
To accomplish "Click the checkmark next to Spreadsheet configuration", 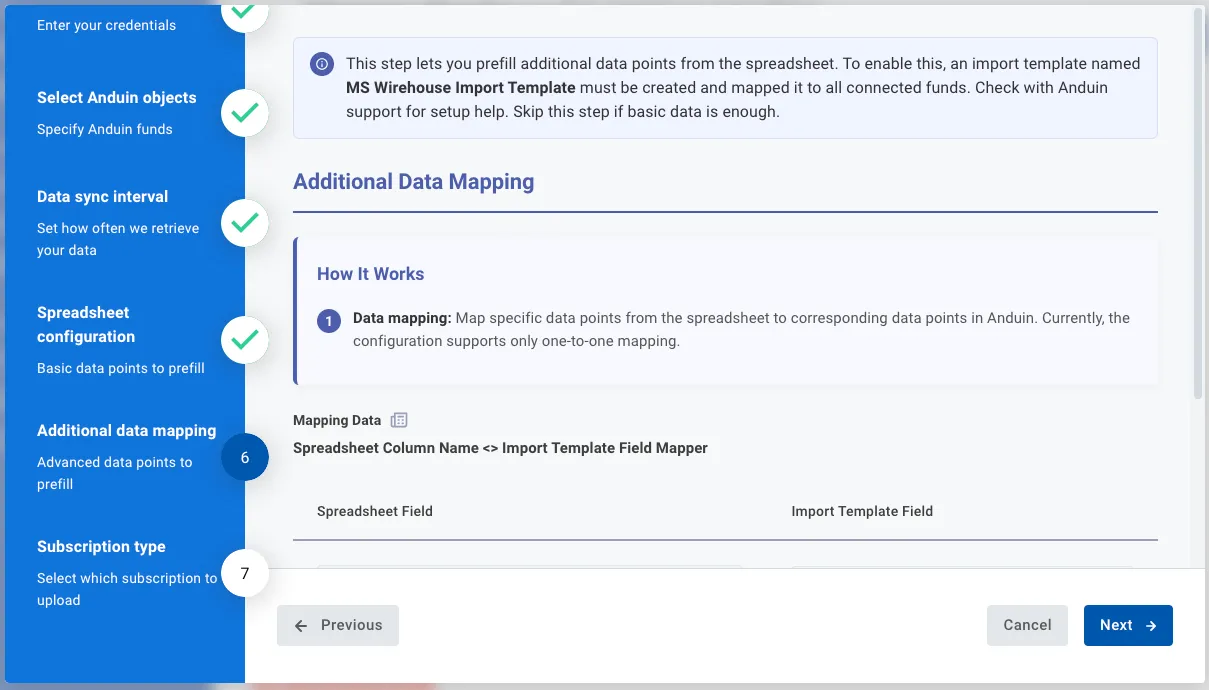I will (244, 340).
